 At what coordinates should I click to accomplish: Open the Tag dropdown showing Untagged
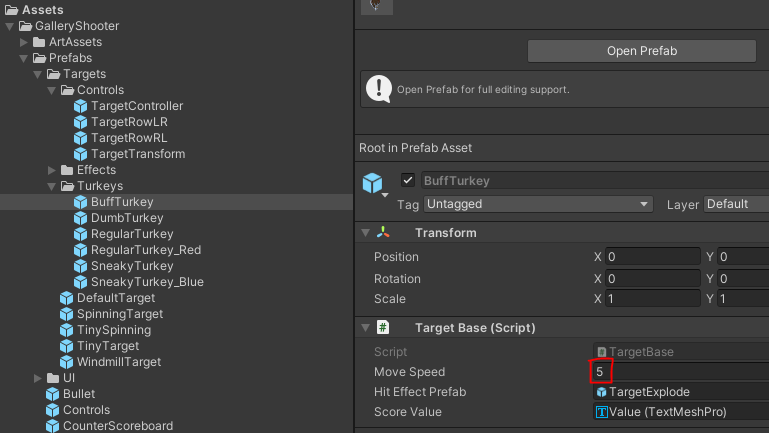point(537,204)
